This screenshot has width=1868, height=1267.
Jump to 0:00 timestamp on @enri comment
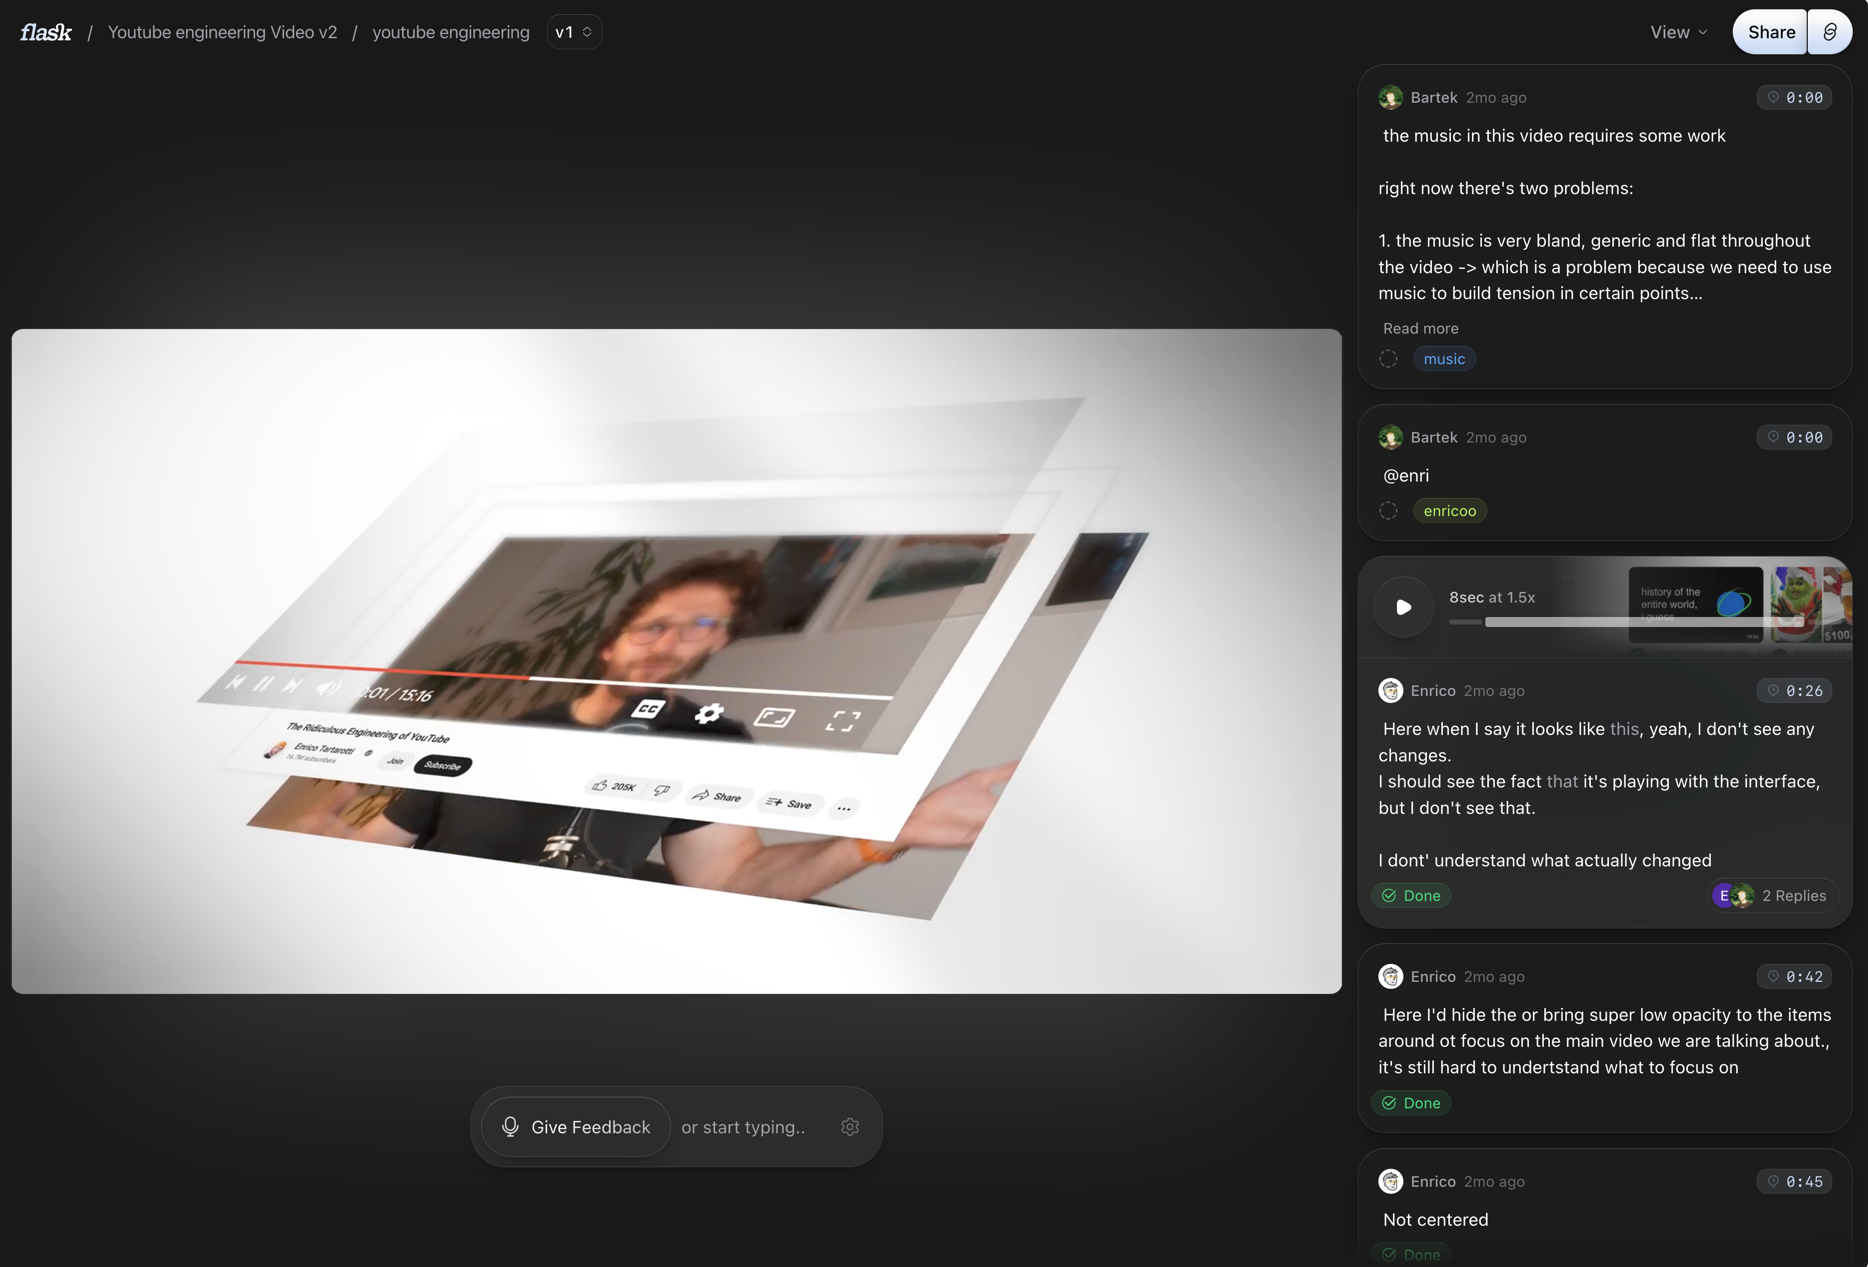(x=1794, y=437)
